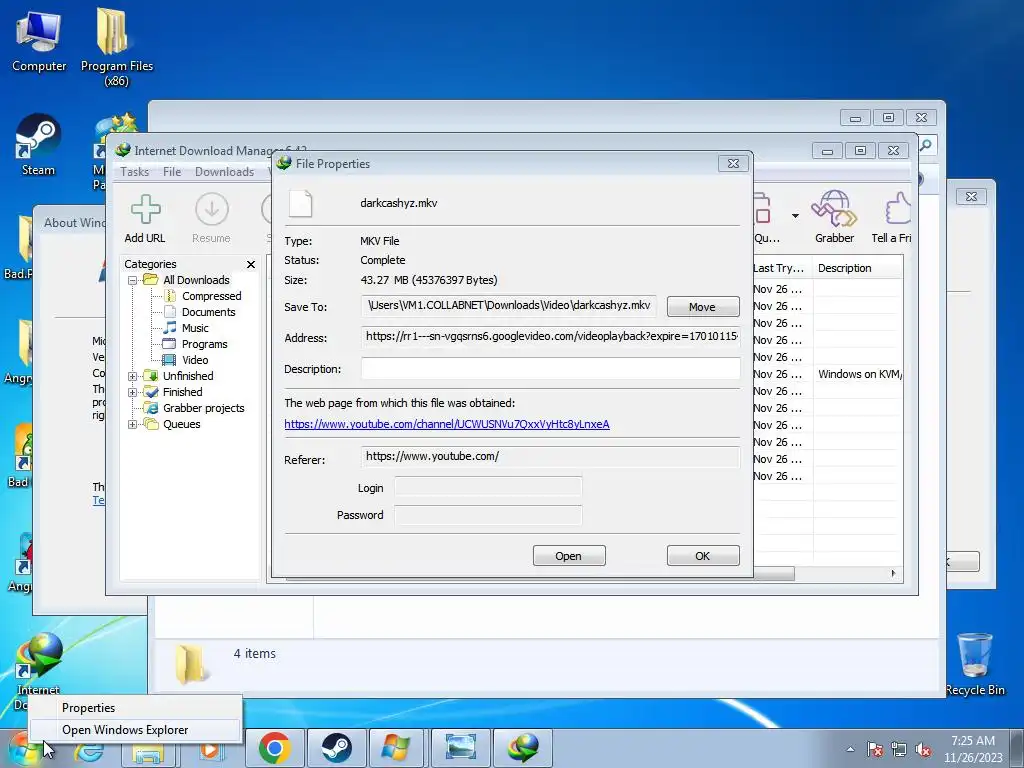Viewport: 1024px width, 768px height.
Task: Expand the Queues category node
Action: point(132,424)
